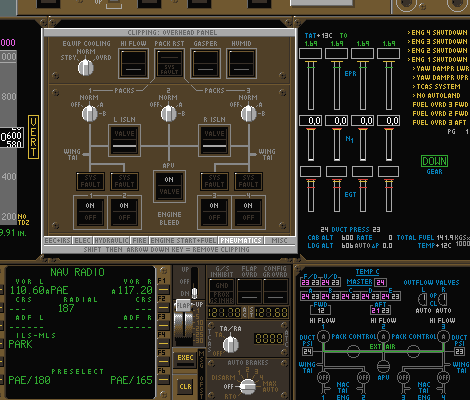Click the green DOWN gear indicator
The width and height of the screenshot is (470, 400).
[434, 161]
